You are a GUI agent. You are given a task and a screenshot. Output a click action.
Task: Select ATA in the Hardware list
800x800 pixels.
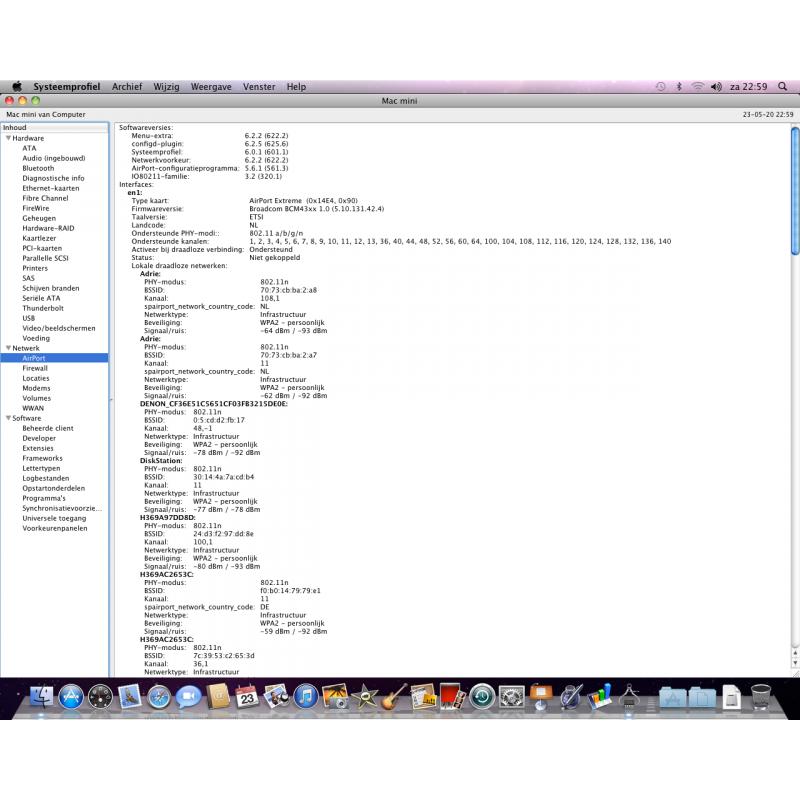pos(29,148)
